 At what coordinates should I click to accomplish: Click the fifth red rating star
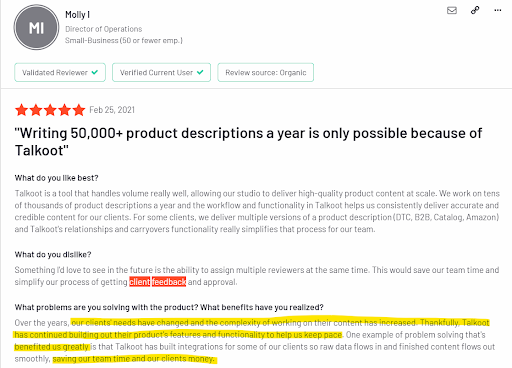tap(79, 110)
